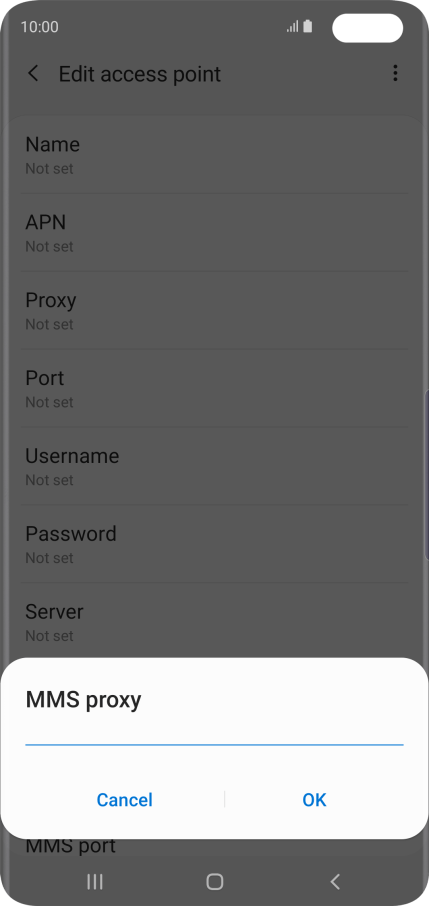Open the Username setting
This screenshot has height=906, width=429.
(x=214, y=467)
